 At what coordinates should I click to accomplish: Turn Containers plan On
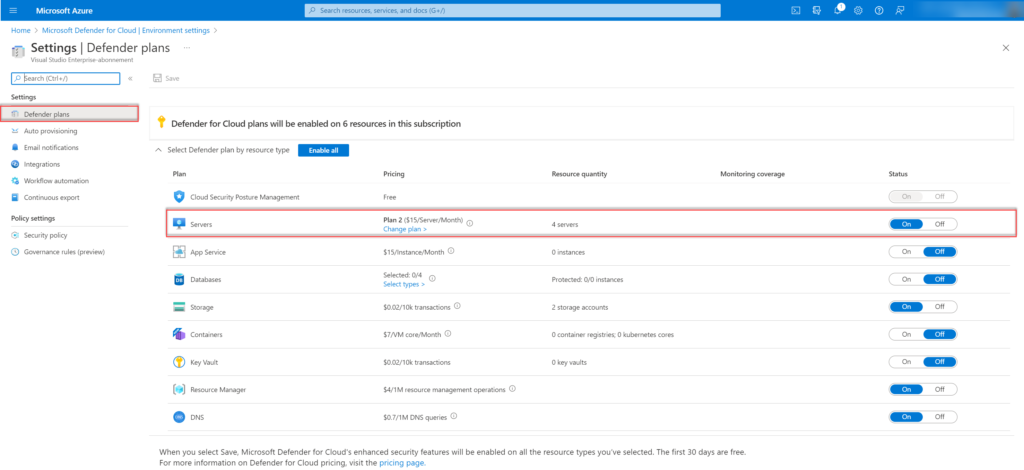point(906,334)
